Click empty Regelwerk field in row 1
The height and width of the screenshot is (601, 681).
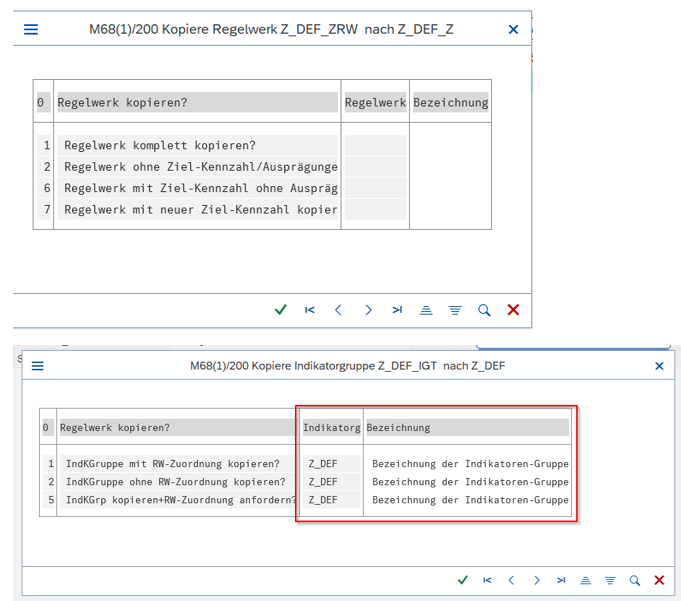tap(375, 145)
